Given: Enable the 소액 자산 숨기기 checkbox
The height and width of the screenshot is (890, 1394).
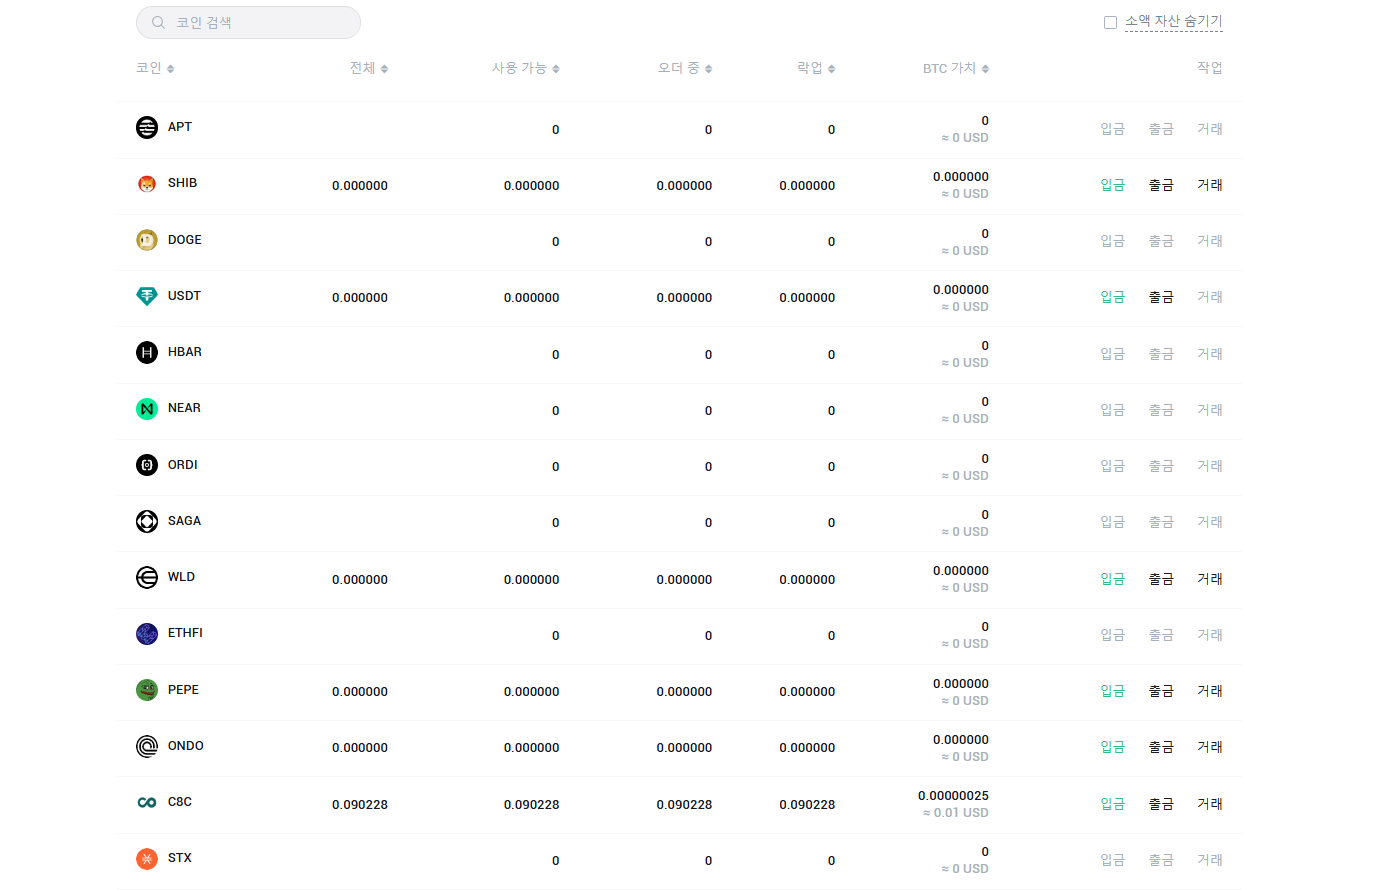Looking at the screenshot, I should (1110, 22).
